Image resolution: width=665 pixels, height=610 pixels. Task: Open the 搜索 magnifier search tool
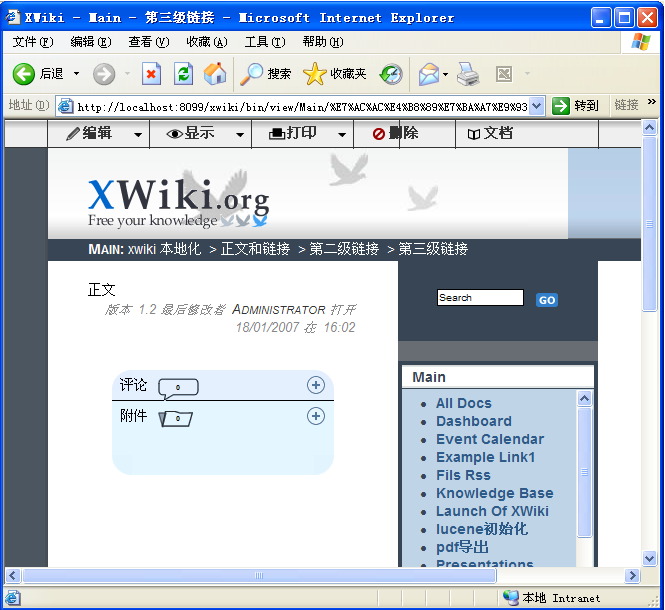click(x=251, y=74)
